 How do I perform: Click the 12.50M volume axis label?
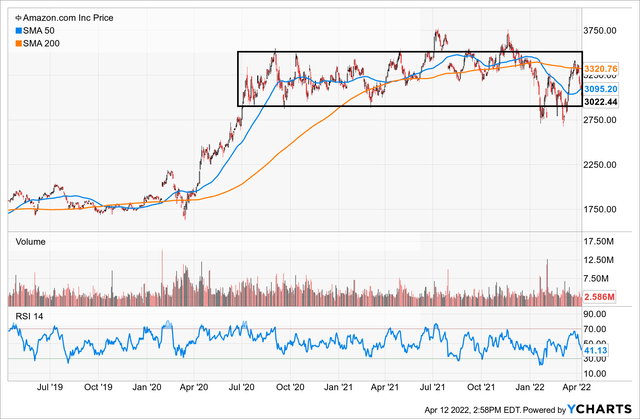click(599, 260)
